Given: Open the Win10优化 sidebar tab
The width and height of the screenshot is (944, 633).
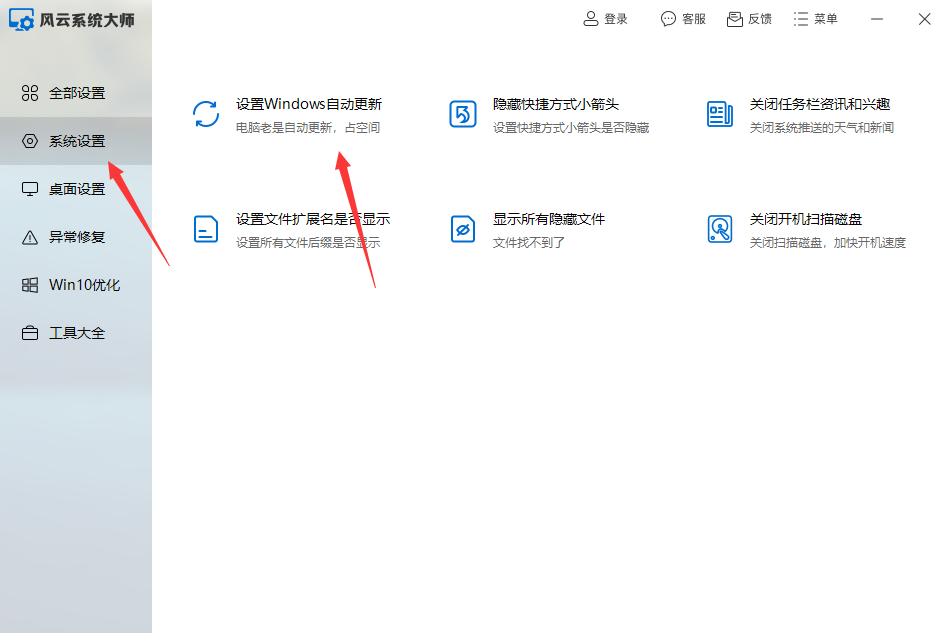Looking at the screenshot, I should tap(76, 285).
